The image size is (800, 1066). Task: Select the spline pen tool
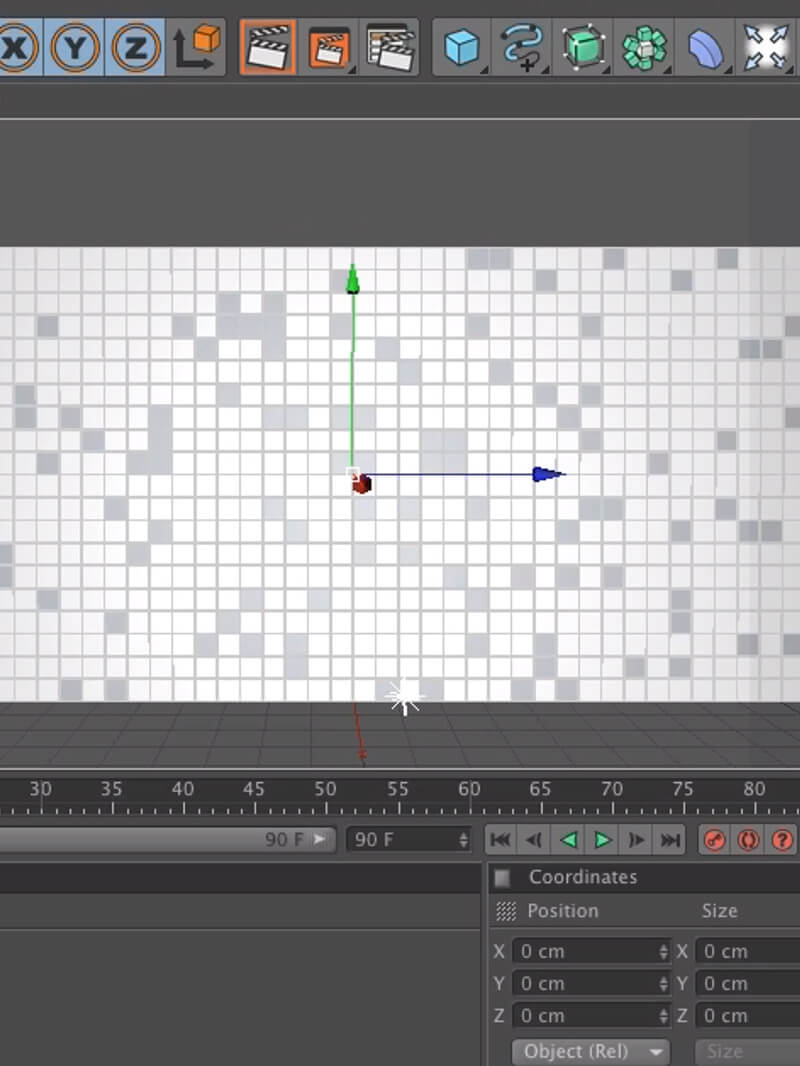[x=522, y=47]
